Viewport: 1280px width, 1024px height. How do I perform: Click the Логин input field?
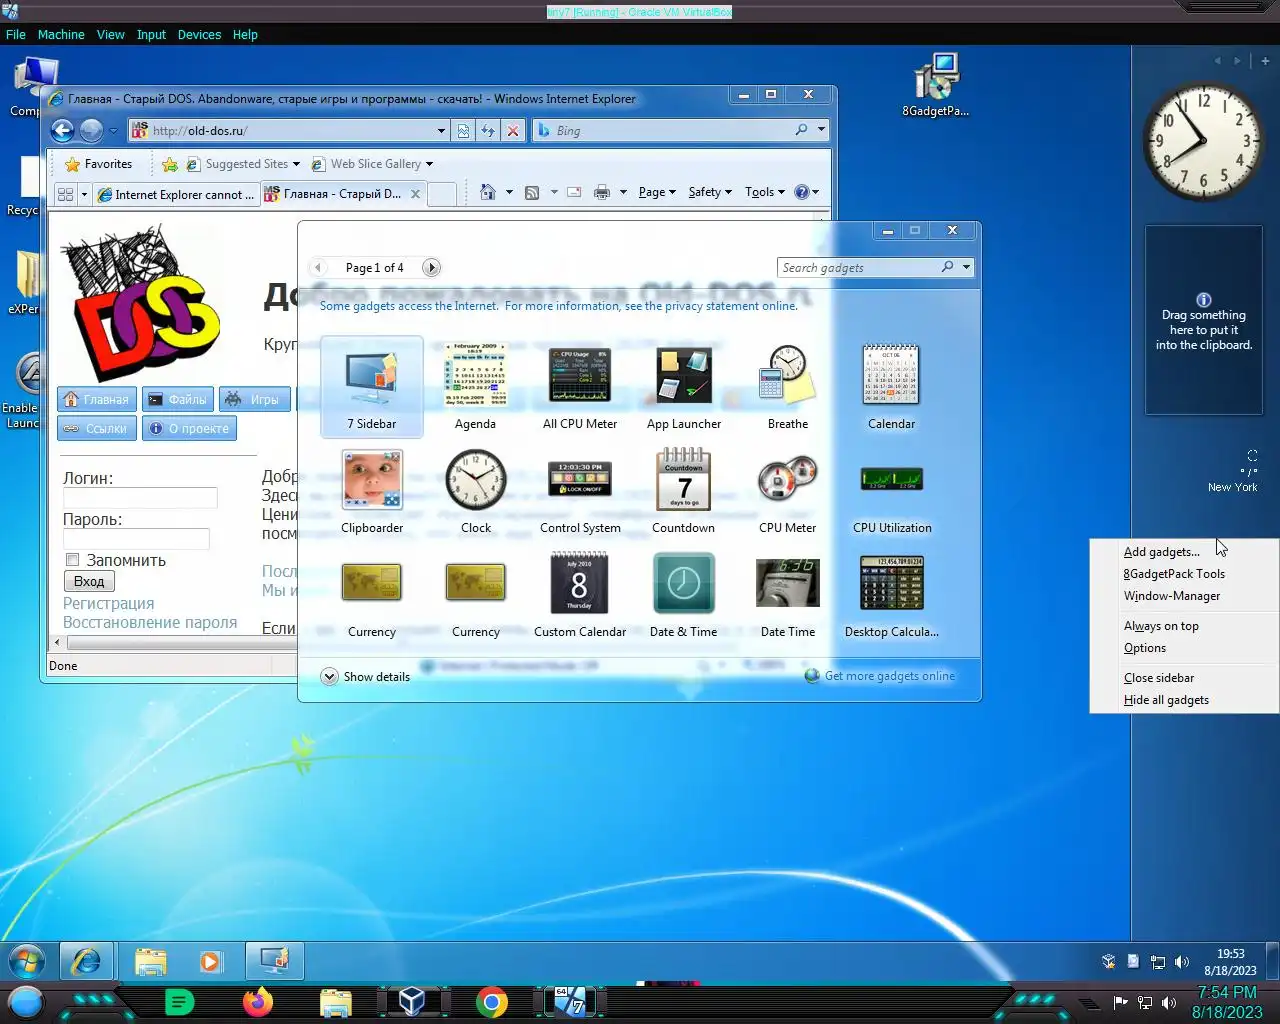(x=140, y=498)
